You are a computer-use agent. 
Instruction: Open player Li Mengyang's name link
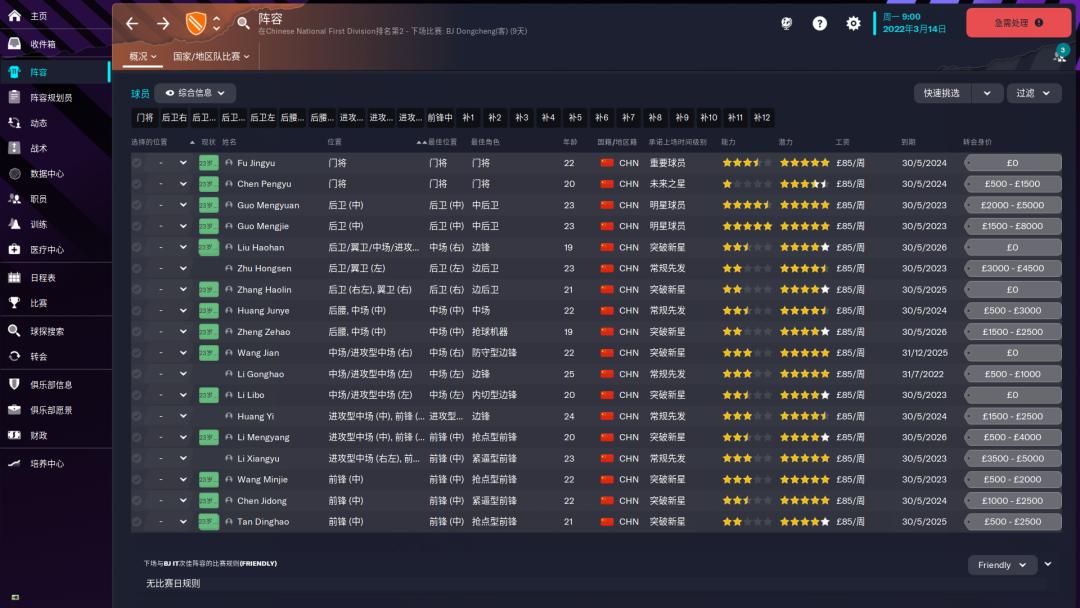[x=263, y=437]
